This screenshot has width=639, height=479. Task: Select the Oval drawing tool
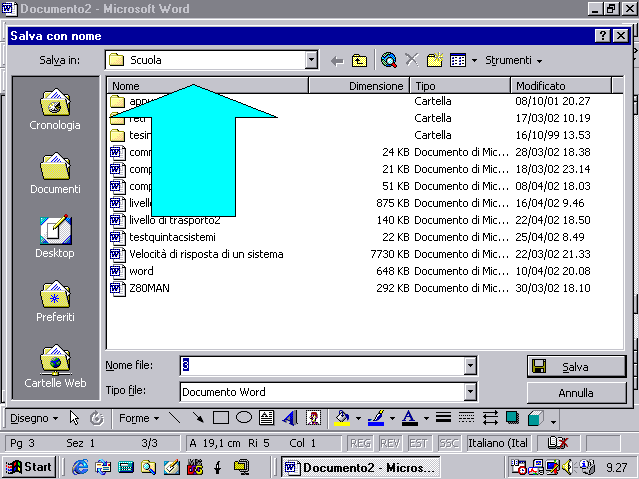click(244, 418)
